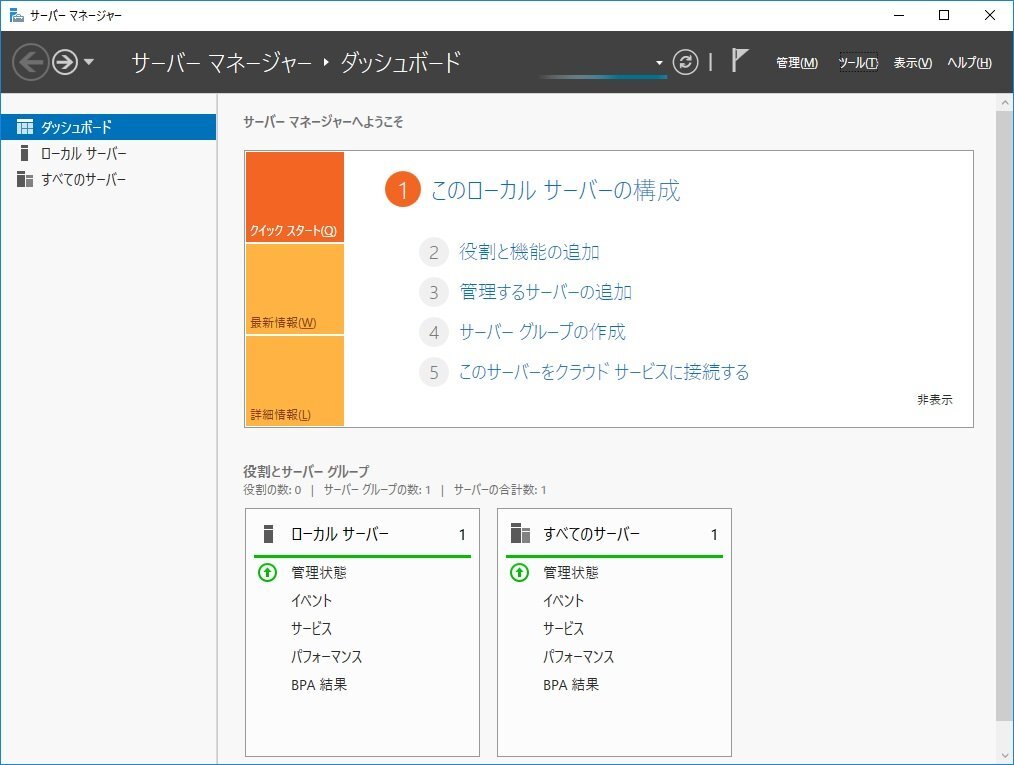1014x765 pixels.
Task: Click the back navigation arrow
Action: (31, 62)
